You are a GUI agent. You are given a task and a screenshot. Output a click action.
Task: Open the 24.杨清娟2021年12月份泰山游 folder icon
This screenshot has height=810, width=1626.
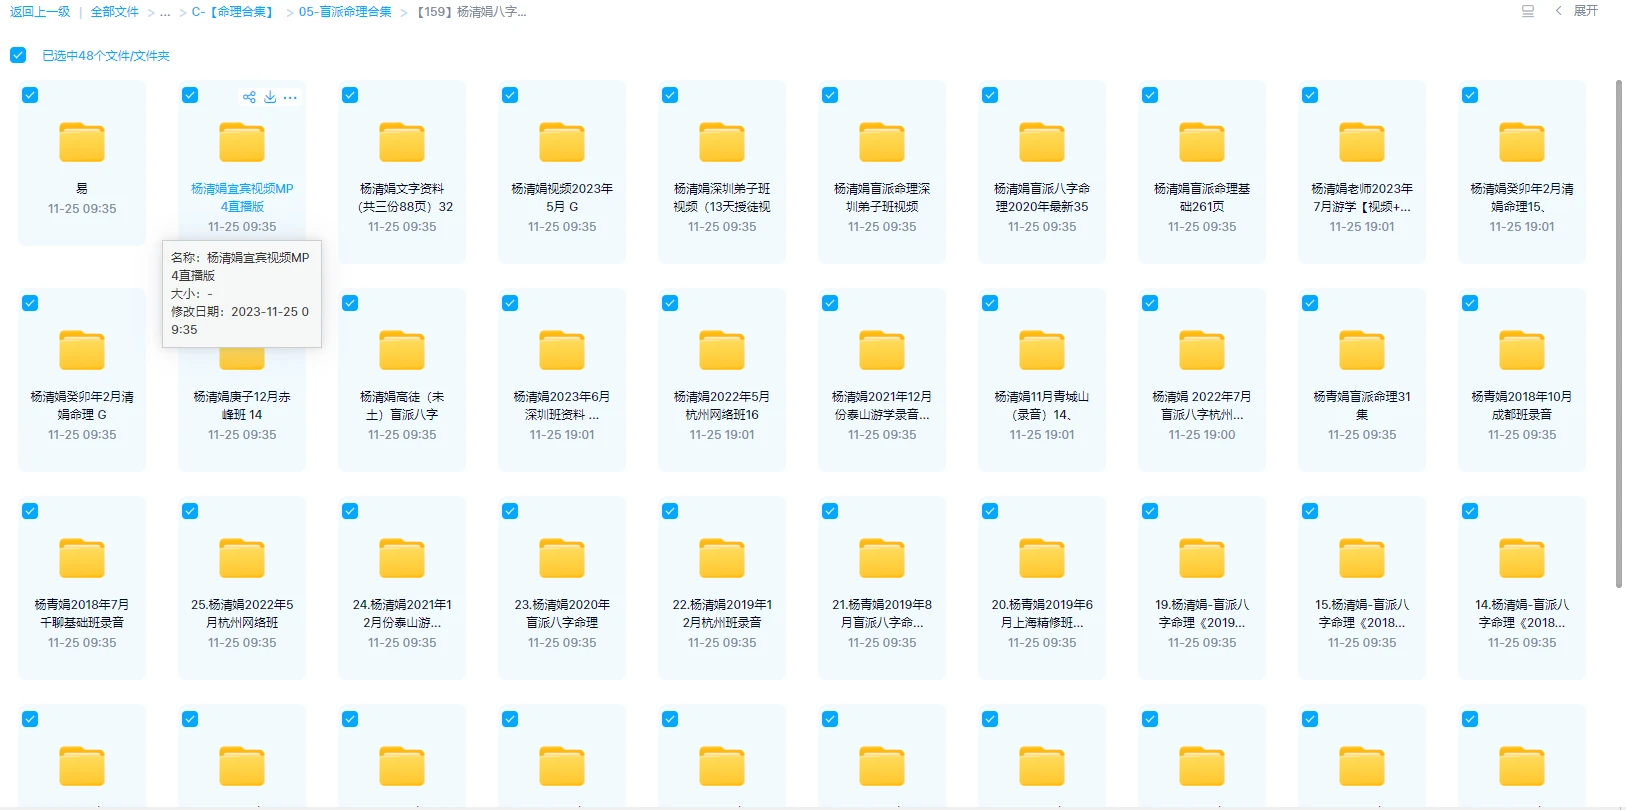(x=402, y=558)
